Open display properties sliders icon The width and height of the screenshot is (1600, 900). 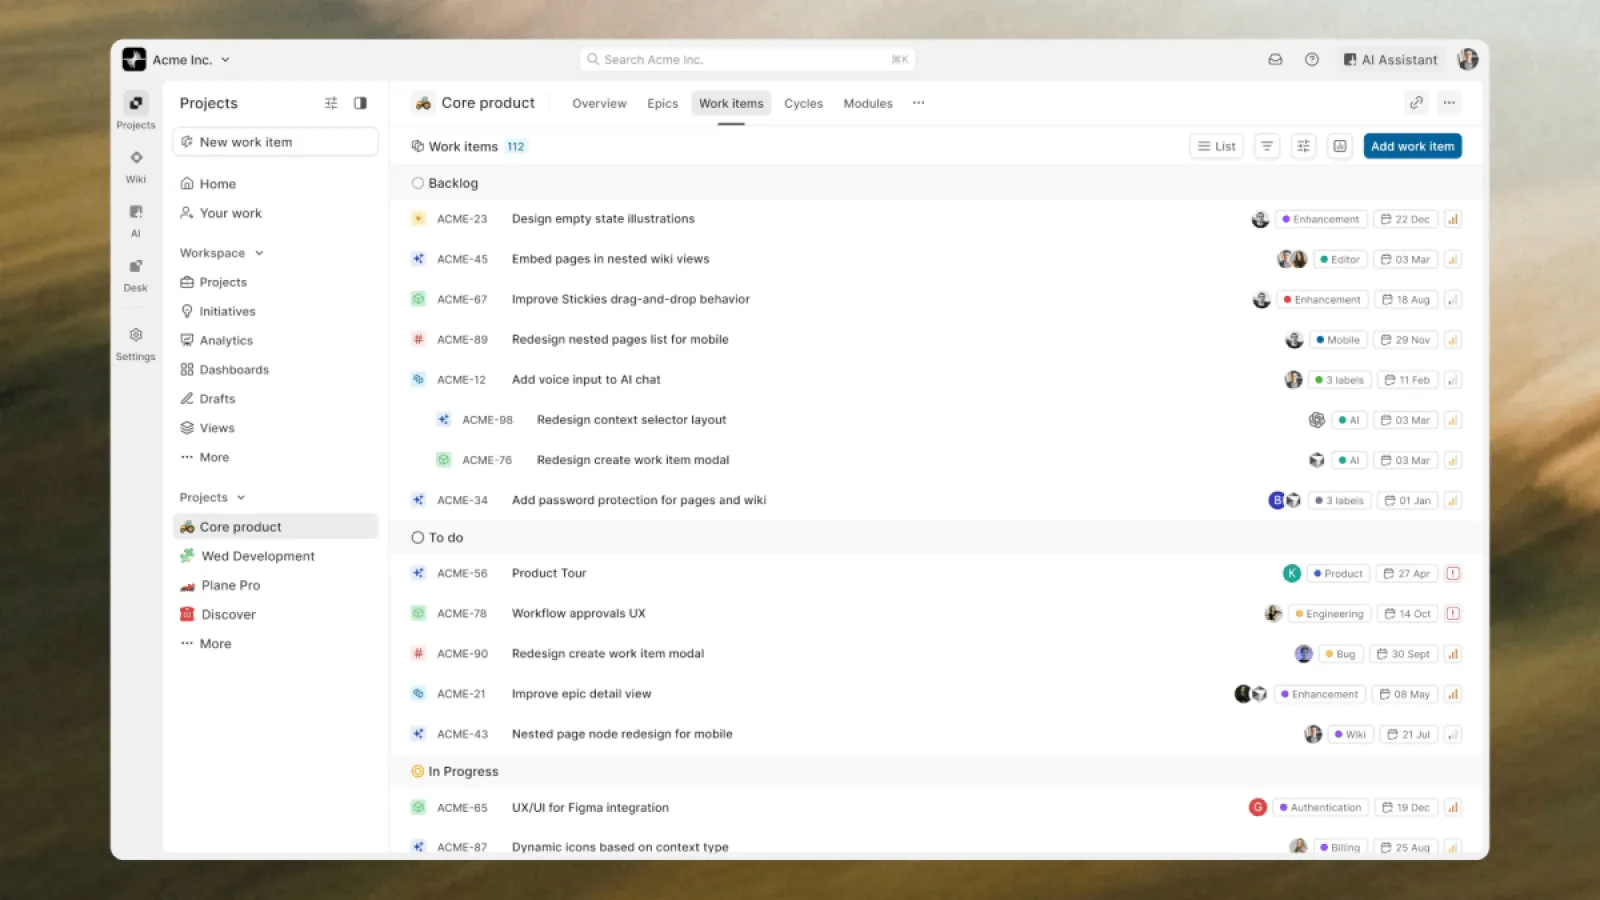(x=1303, y=146)
